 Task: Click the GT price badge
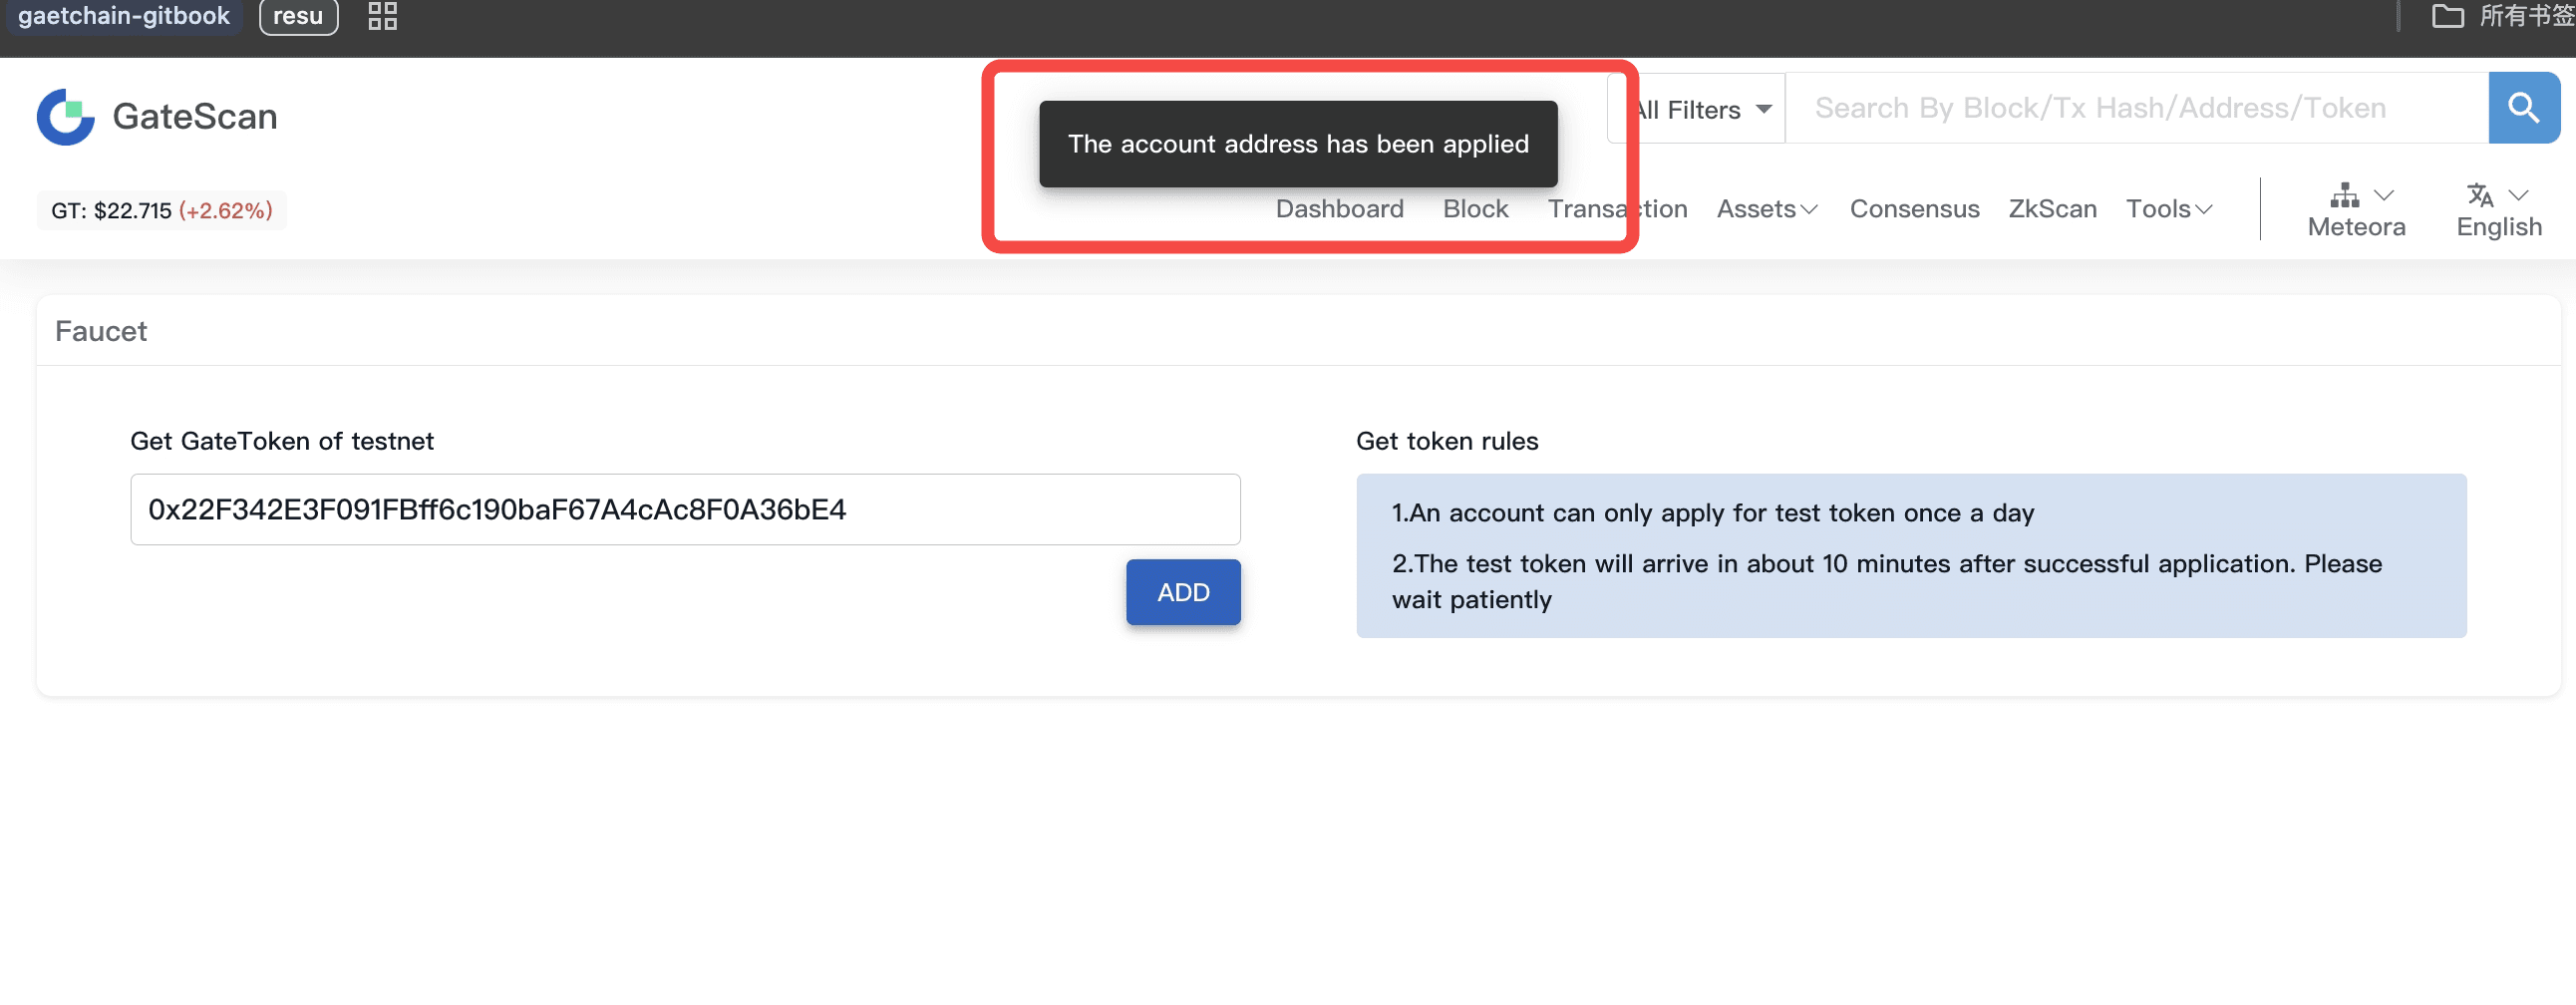(x=161, y=211)
